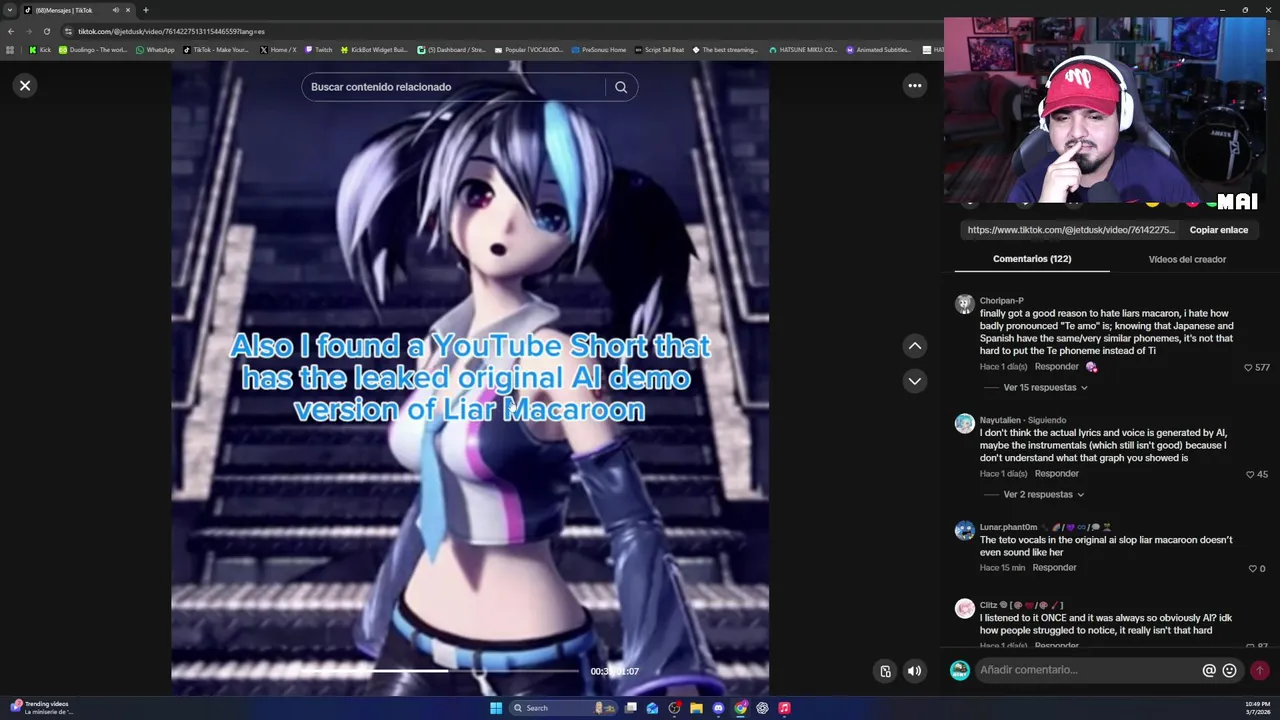Click the browser back arrow
Screen dimensions: 1280x720
tap(11, 31)
